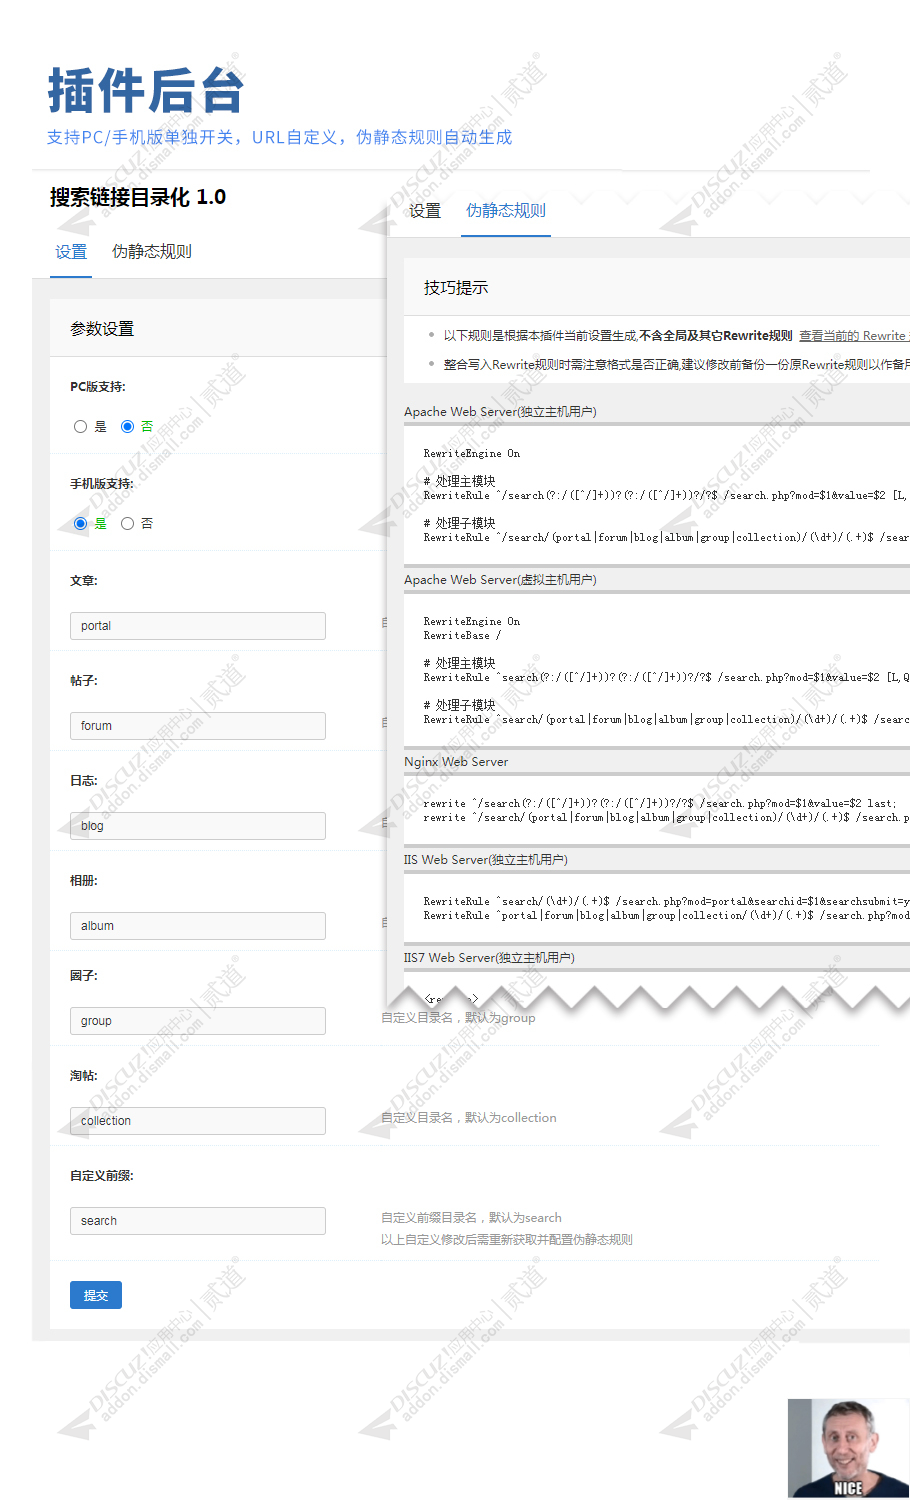The width and height of the screenshot is (910, 1500).
Task: Click the 技巧提示 heading
Action: pos(456,287)
